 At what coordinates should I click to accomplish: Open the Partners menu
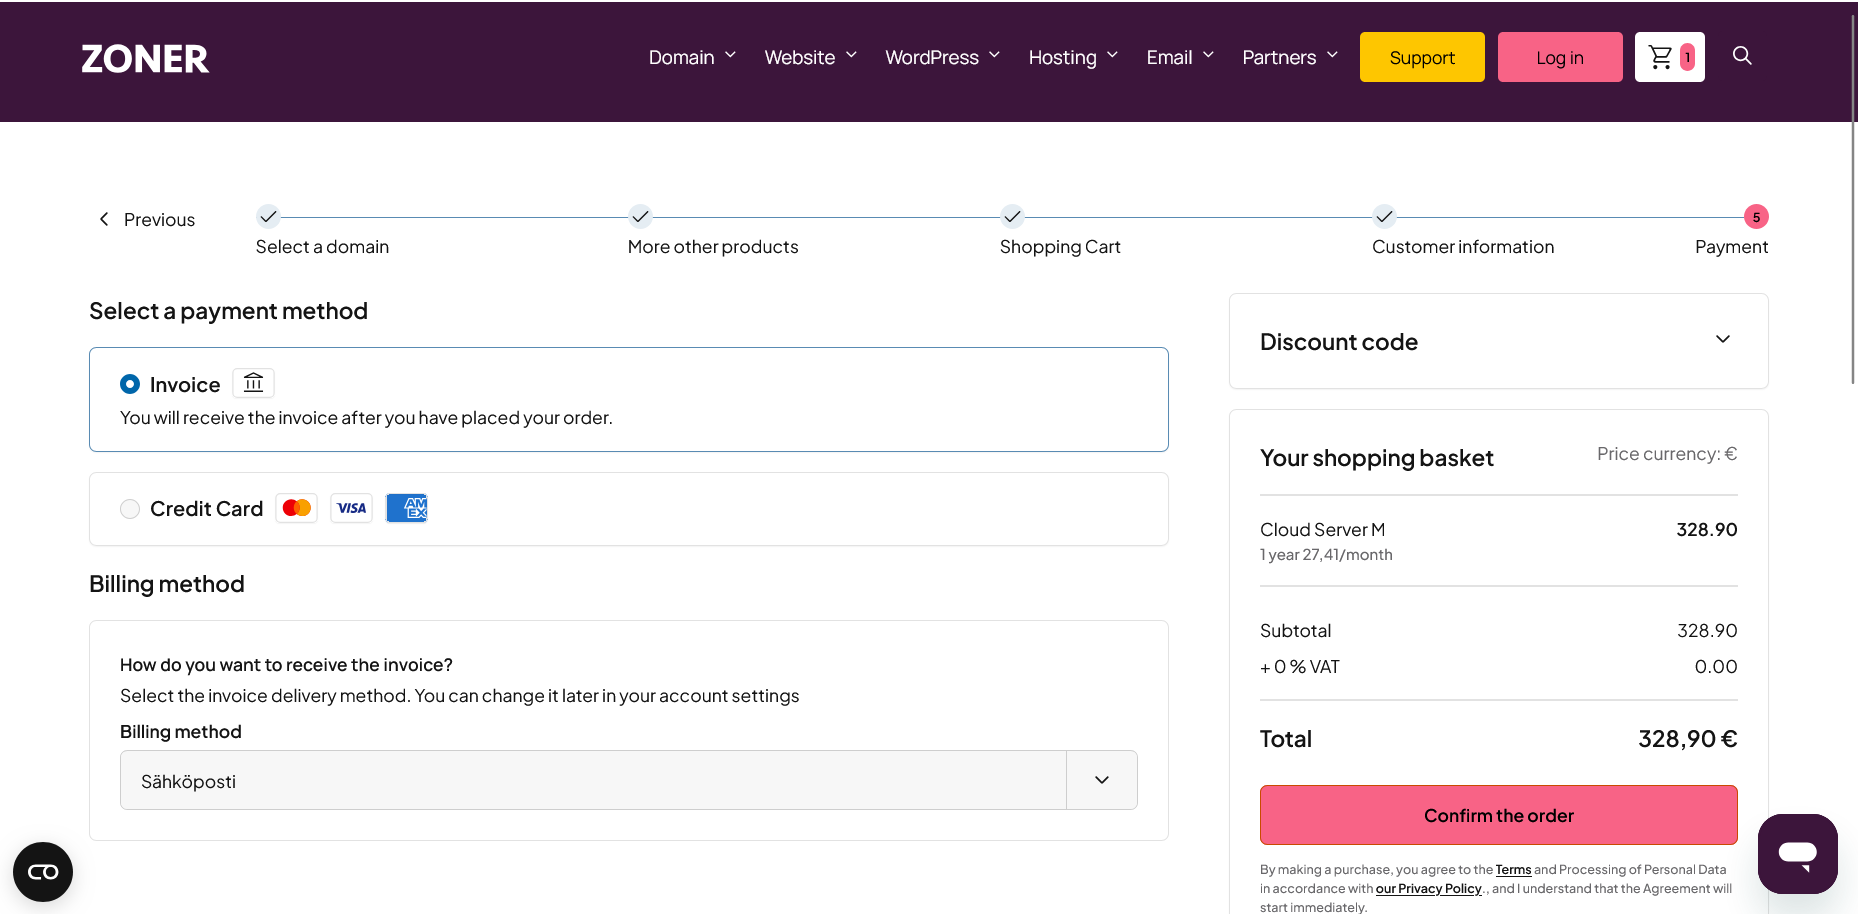point(1290,57)
